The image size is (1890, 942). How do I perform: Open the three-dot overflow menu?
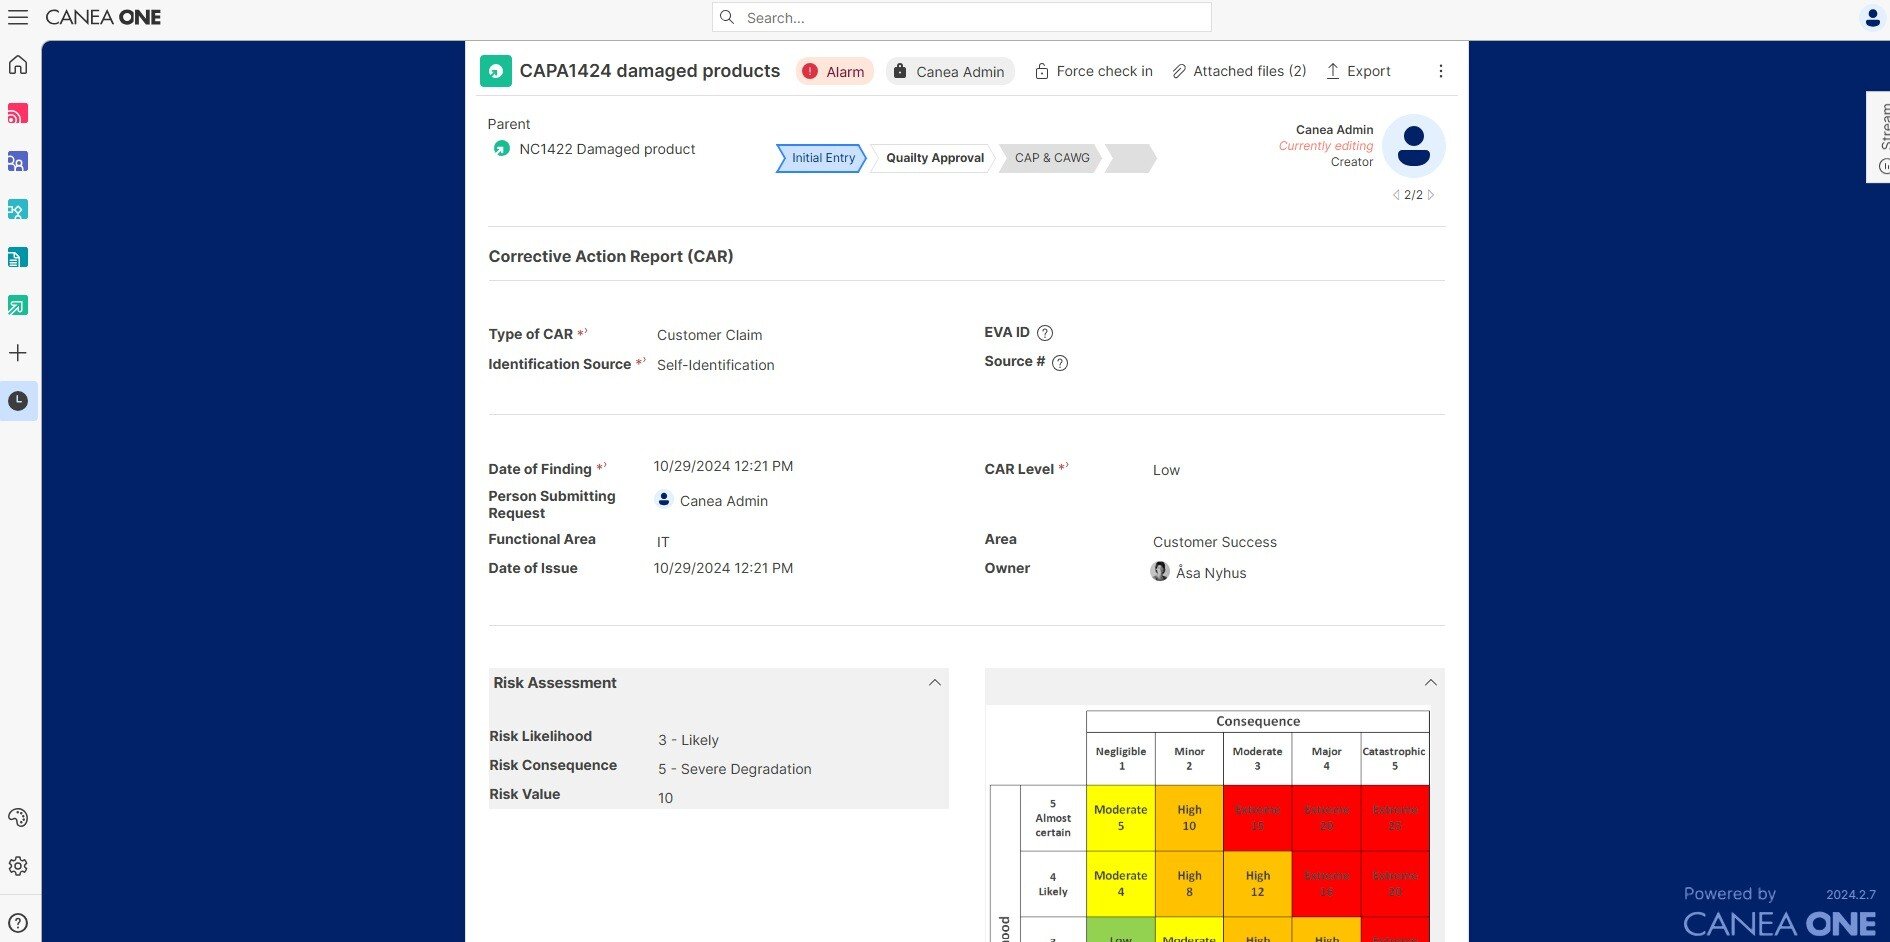(x=1441, y=71)
